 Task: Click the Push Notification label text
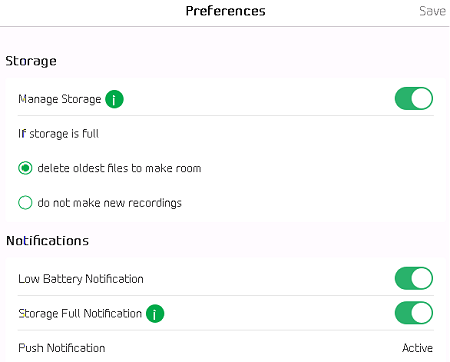point(62,348)
